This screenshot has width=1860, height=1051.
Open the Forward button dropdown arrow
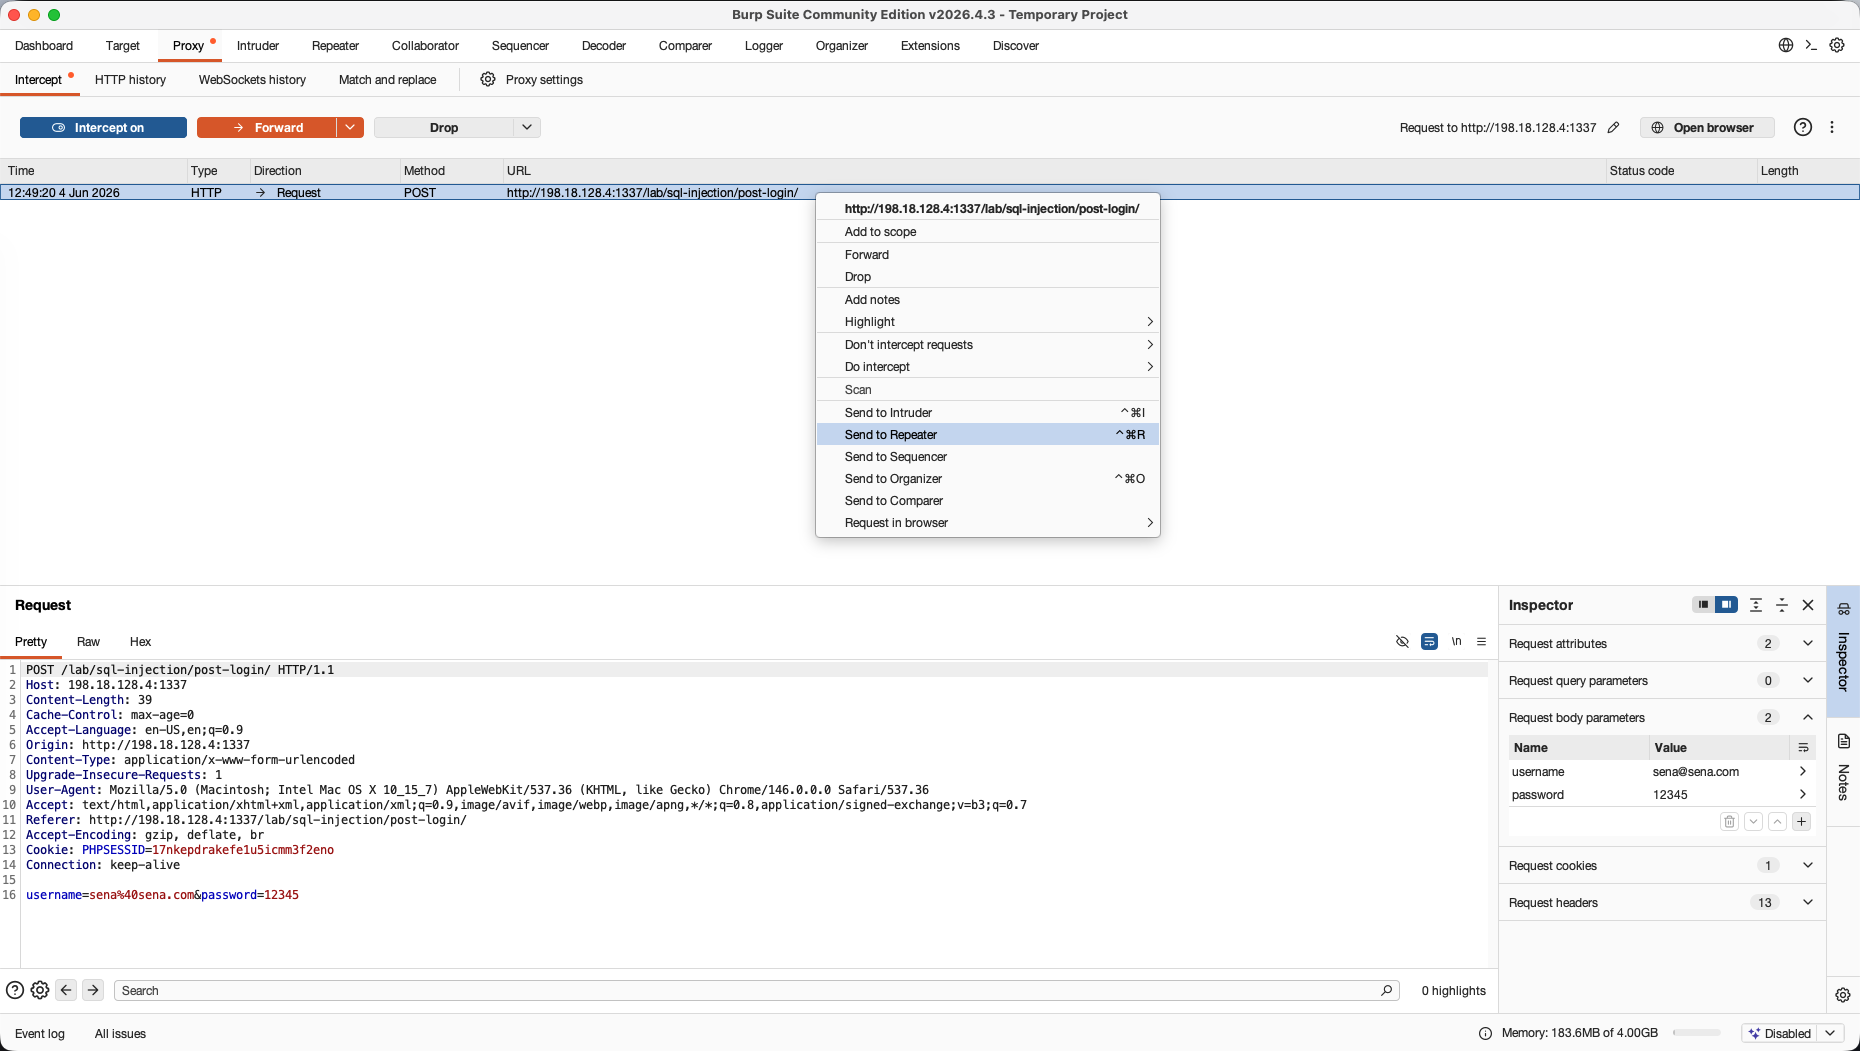[350, 128]
